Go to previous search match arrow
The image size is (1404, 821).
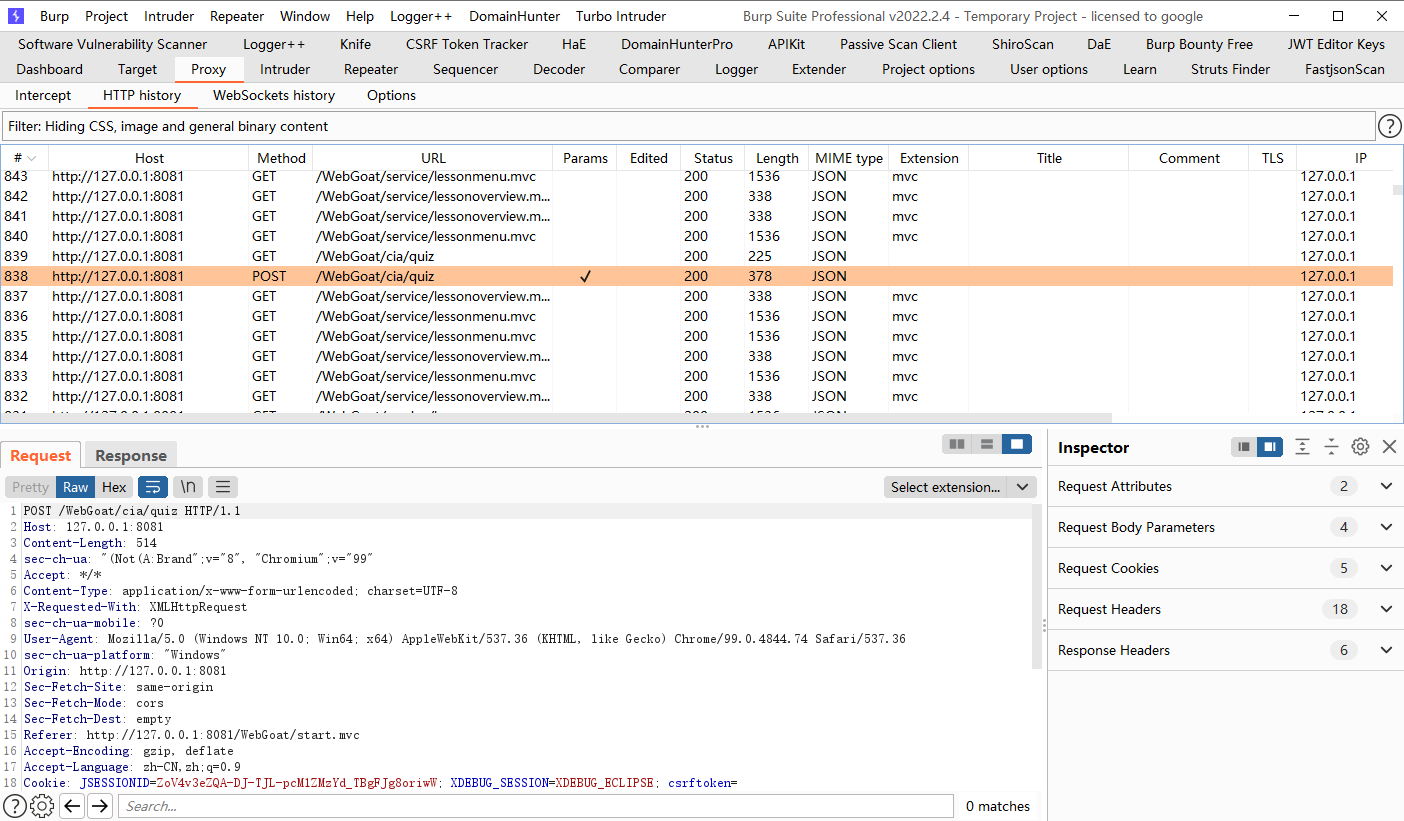point(72,806)
